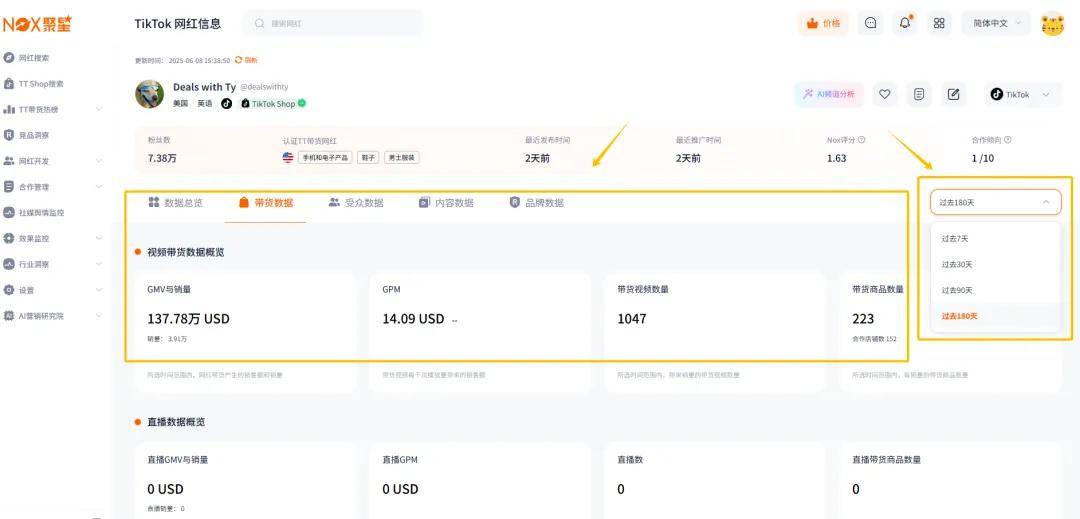Viewport: 1080px width, 519px height.
Task: Collapse the 过去180天 time range dropdown
Action: tap(995, 202)
